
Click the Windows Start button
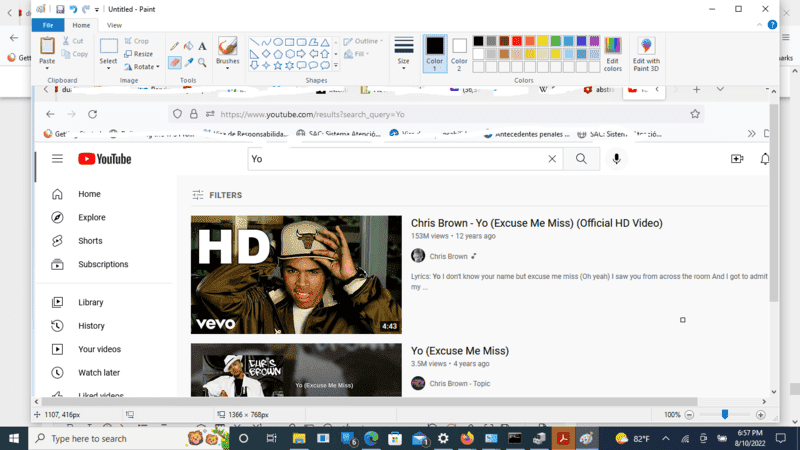pyautogui.click(x=14, y=438)
